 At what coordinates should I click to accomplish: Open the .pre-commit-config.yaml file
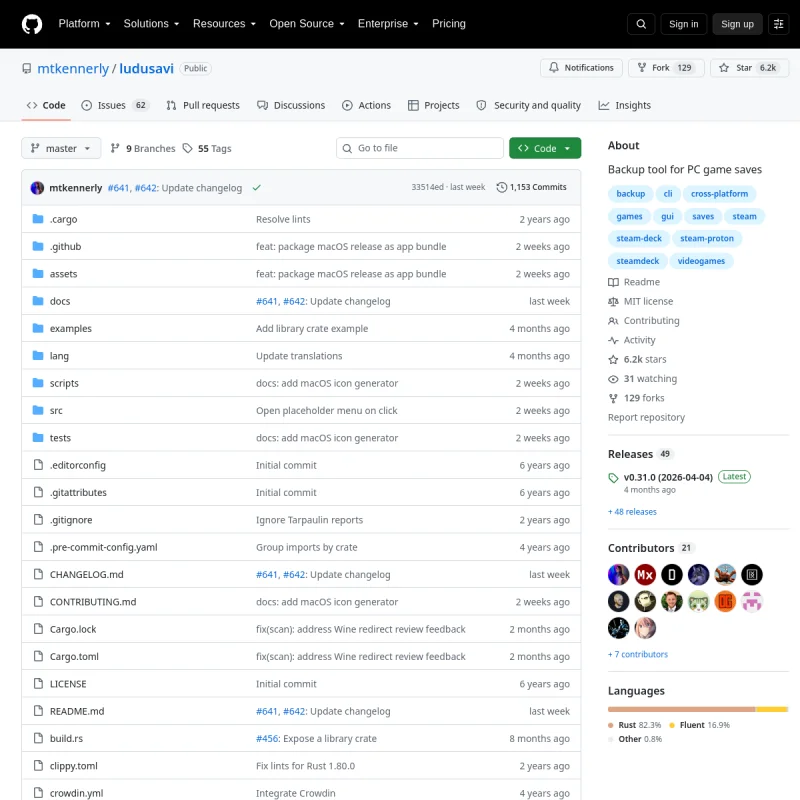(104, 547)
